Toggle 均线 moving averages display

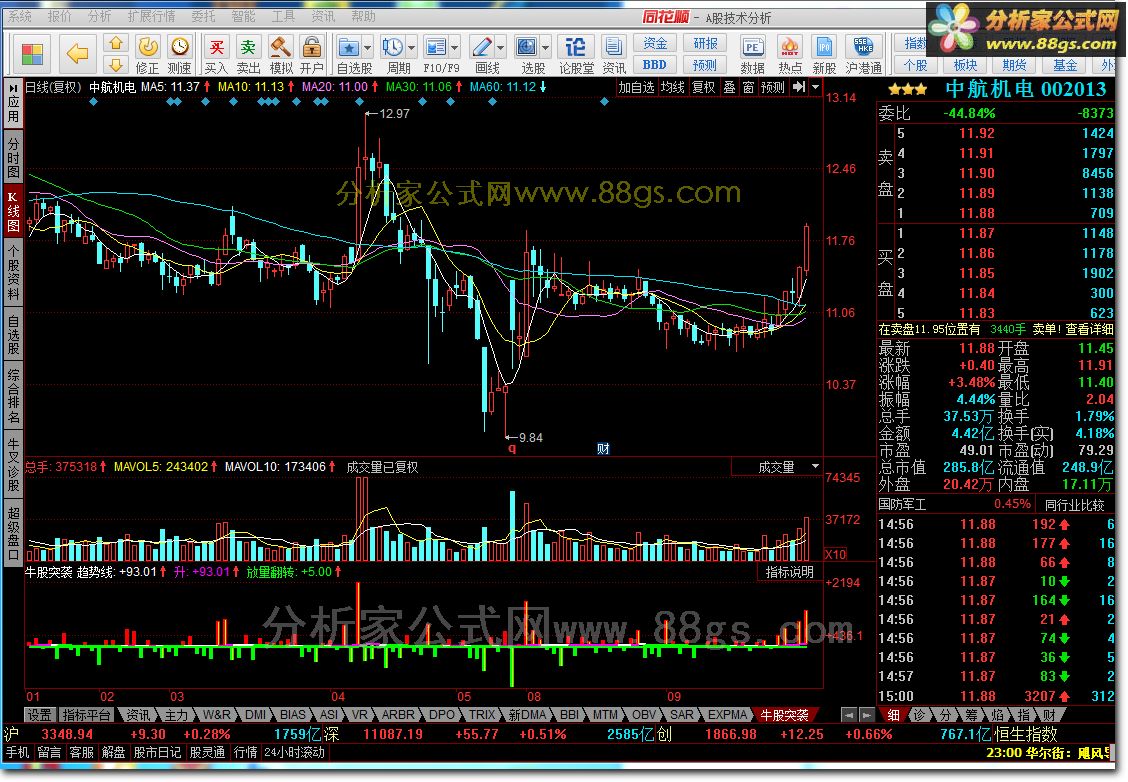pyautogui.click(x=673, y=87)
